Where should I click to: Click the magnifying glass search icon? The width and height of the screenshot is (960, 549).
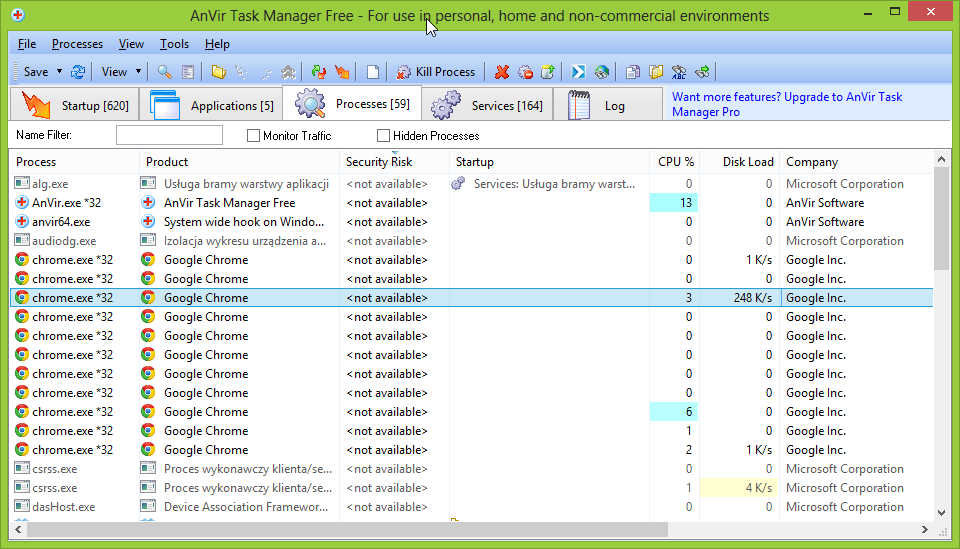(x=164, y=72)
